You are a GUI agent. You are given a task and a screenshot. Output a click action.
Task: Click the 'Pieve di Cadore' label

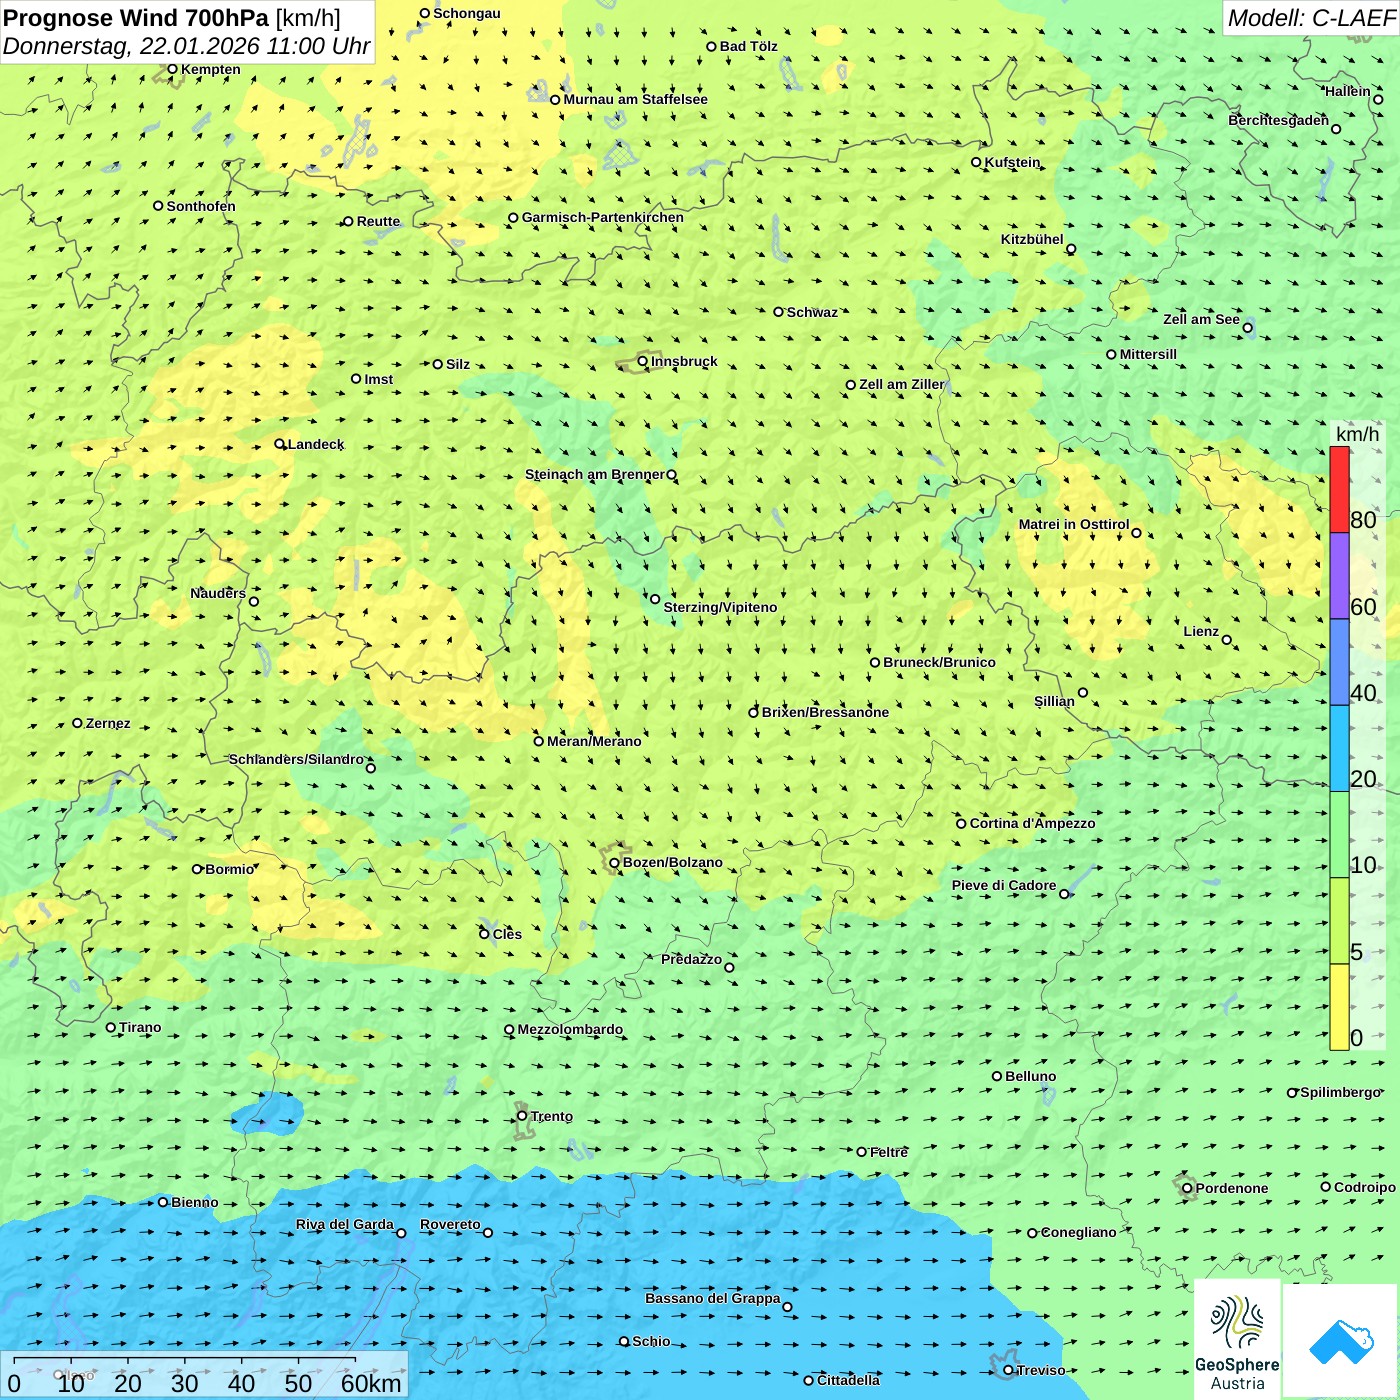click(1004, 885)
